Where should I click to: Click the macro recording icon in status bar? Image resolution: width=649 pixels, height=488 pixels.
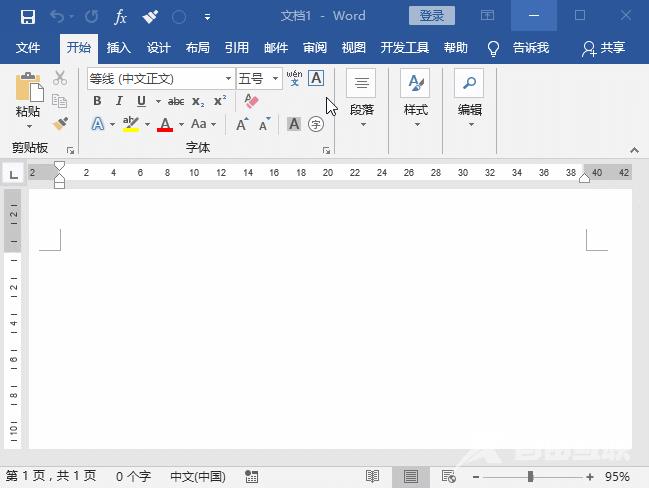(x=251, y=476)
